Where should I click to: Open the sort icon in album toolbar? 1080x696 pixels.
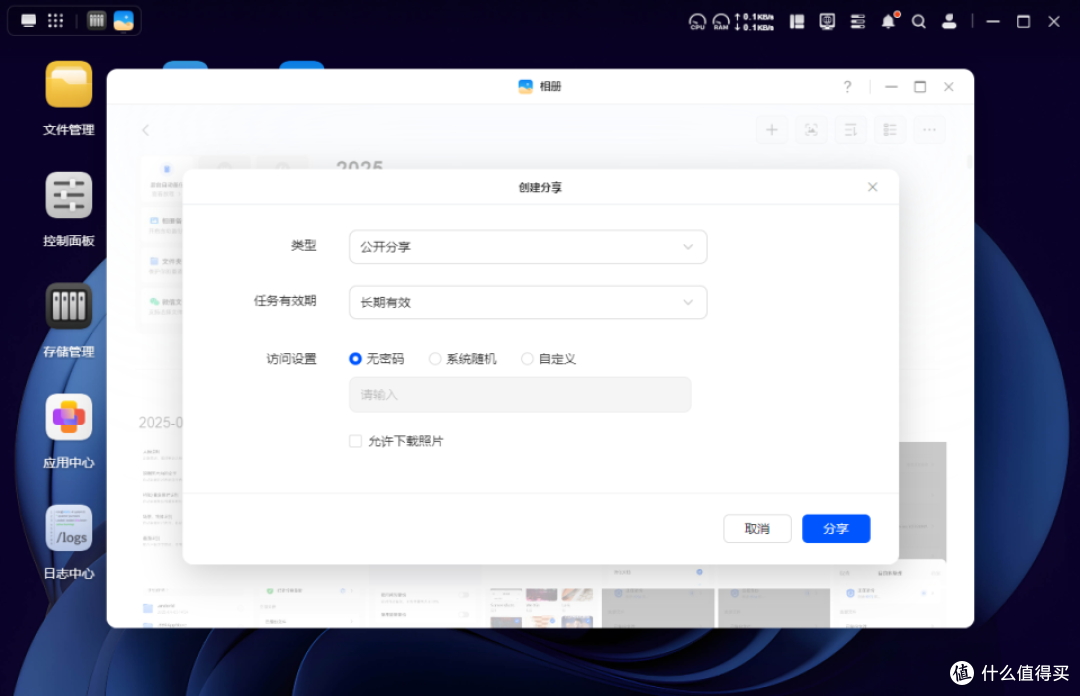coord(851,130)
